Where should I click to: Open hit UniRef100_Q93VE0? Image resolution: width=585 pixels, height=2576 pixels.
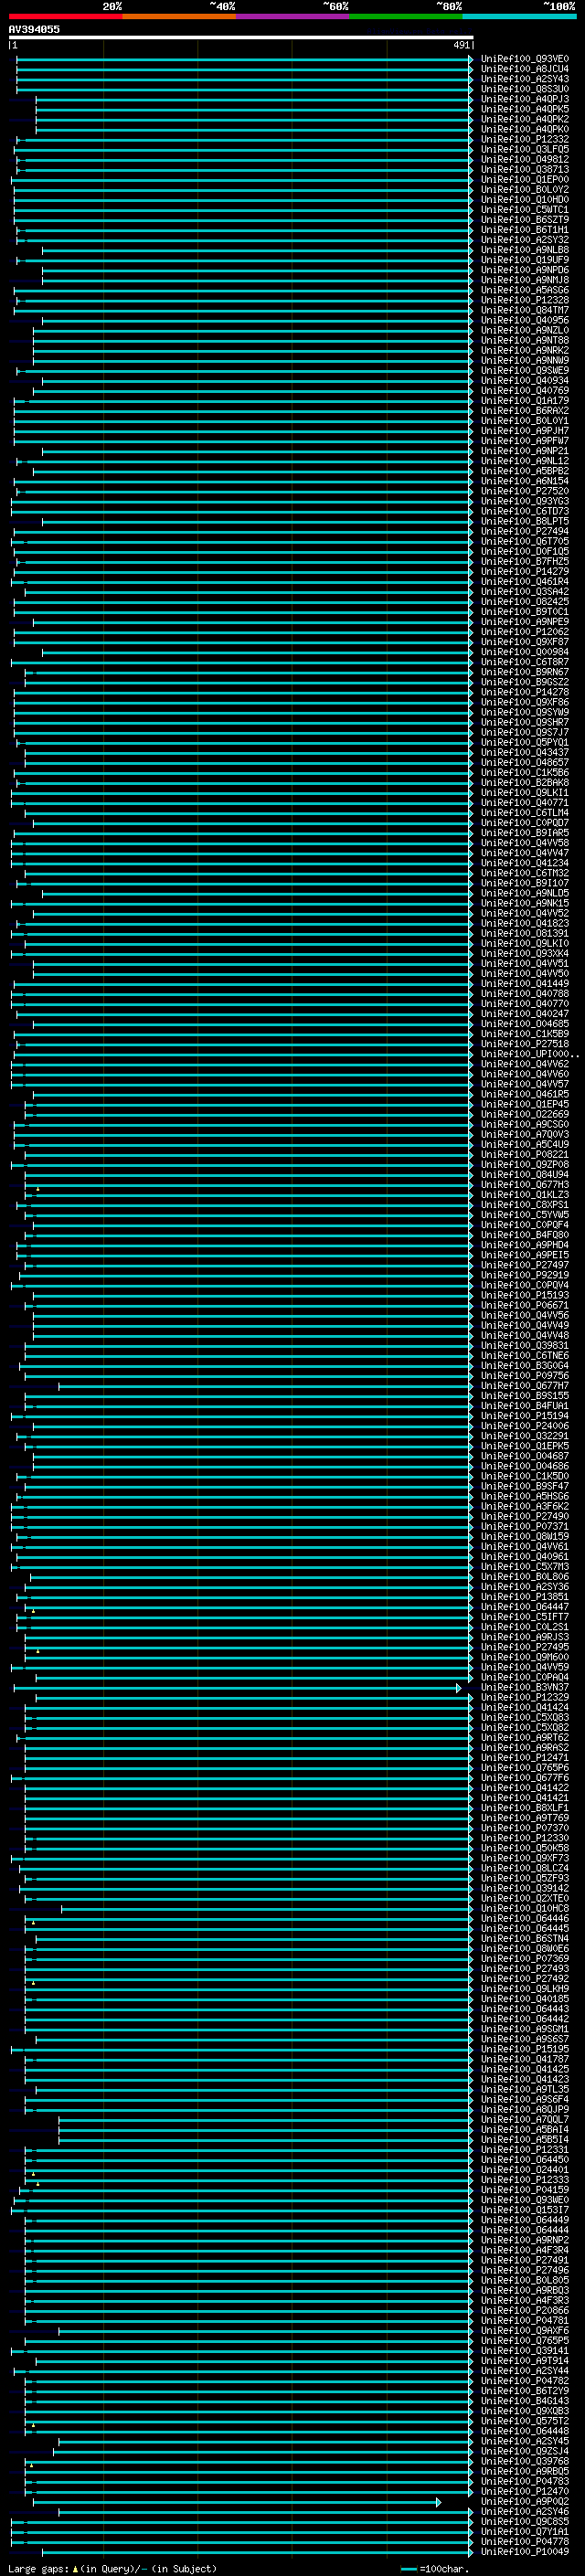click(524, 59)
